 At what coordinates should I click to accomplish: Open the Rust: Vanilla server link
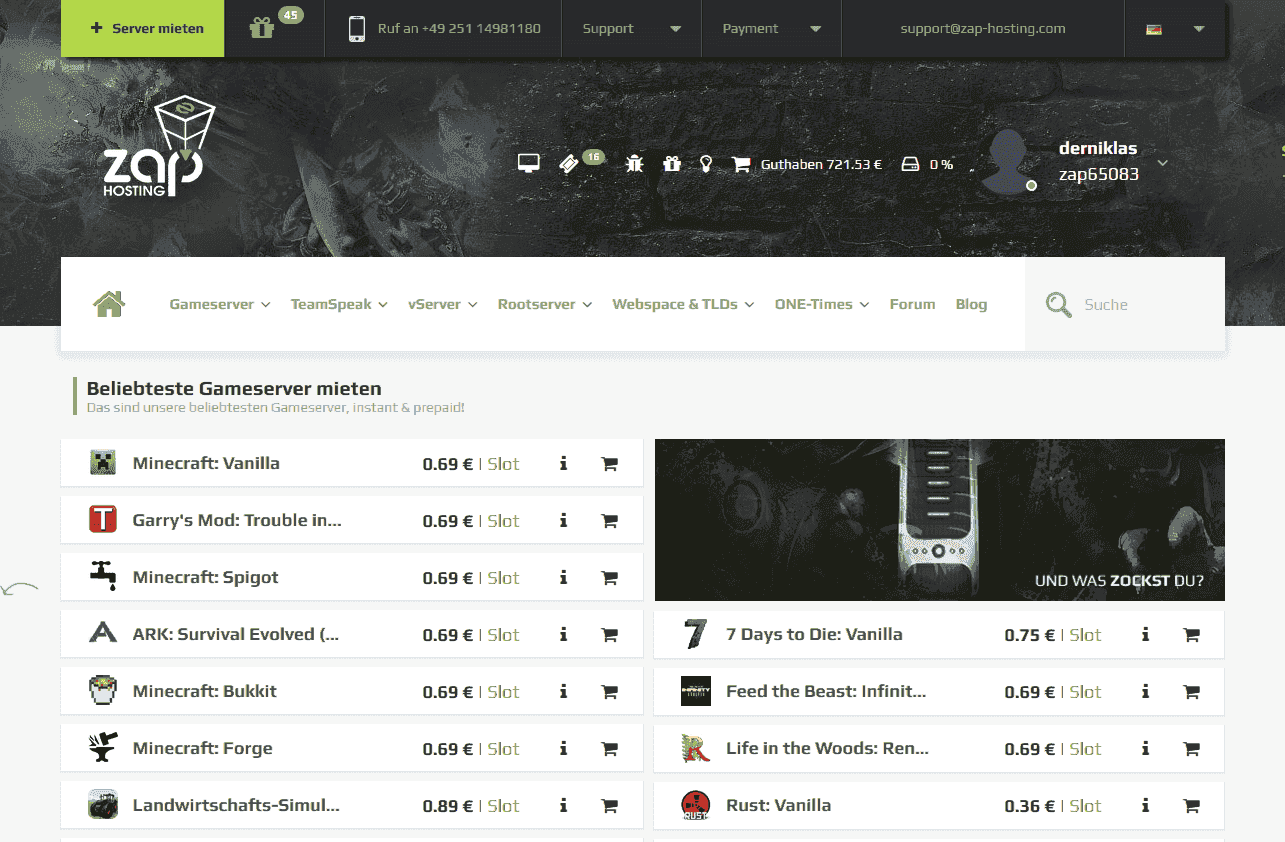click(778, 805)
